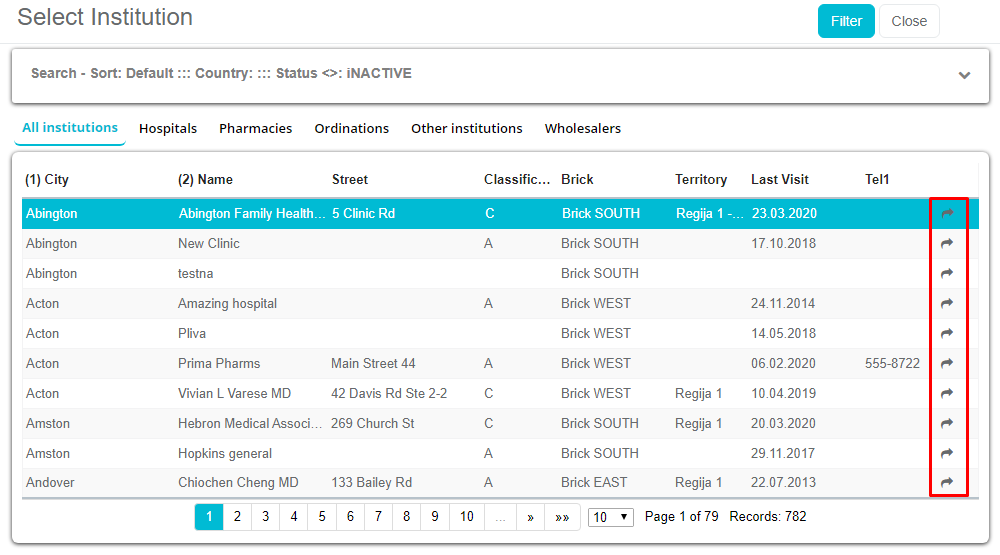Click arrow icon for Chiochen Cheng MD
The image size is (1000, 555).
[947, 483]
